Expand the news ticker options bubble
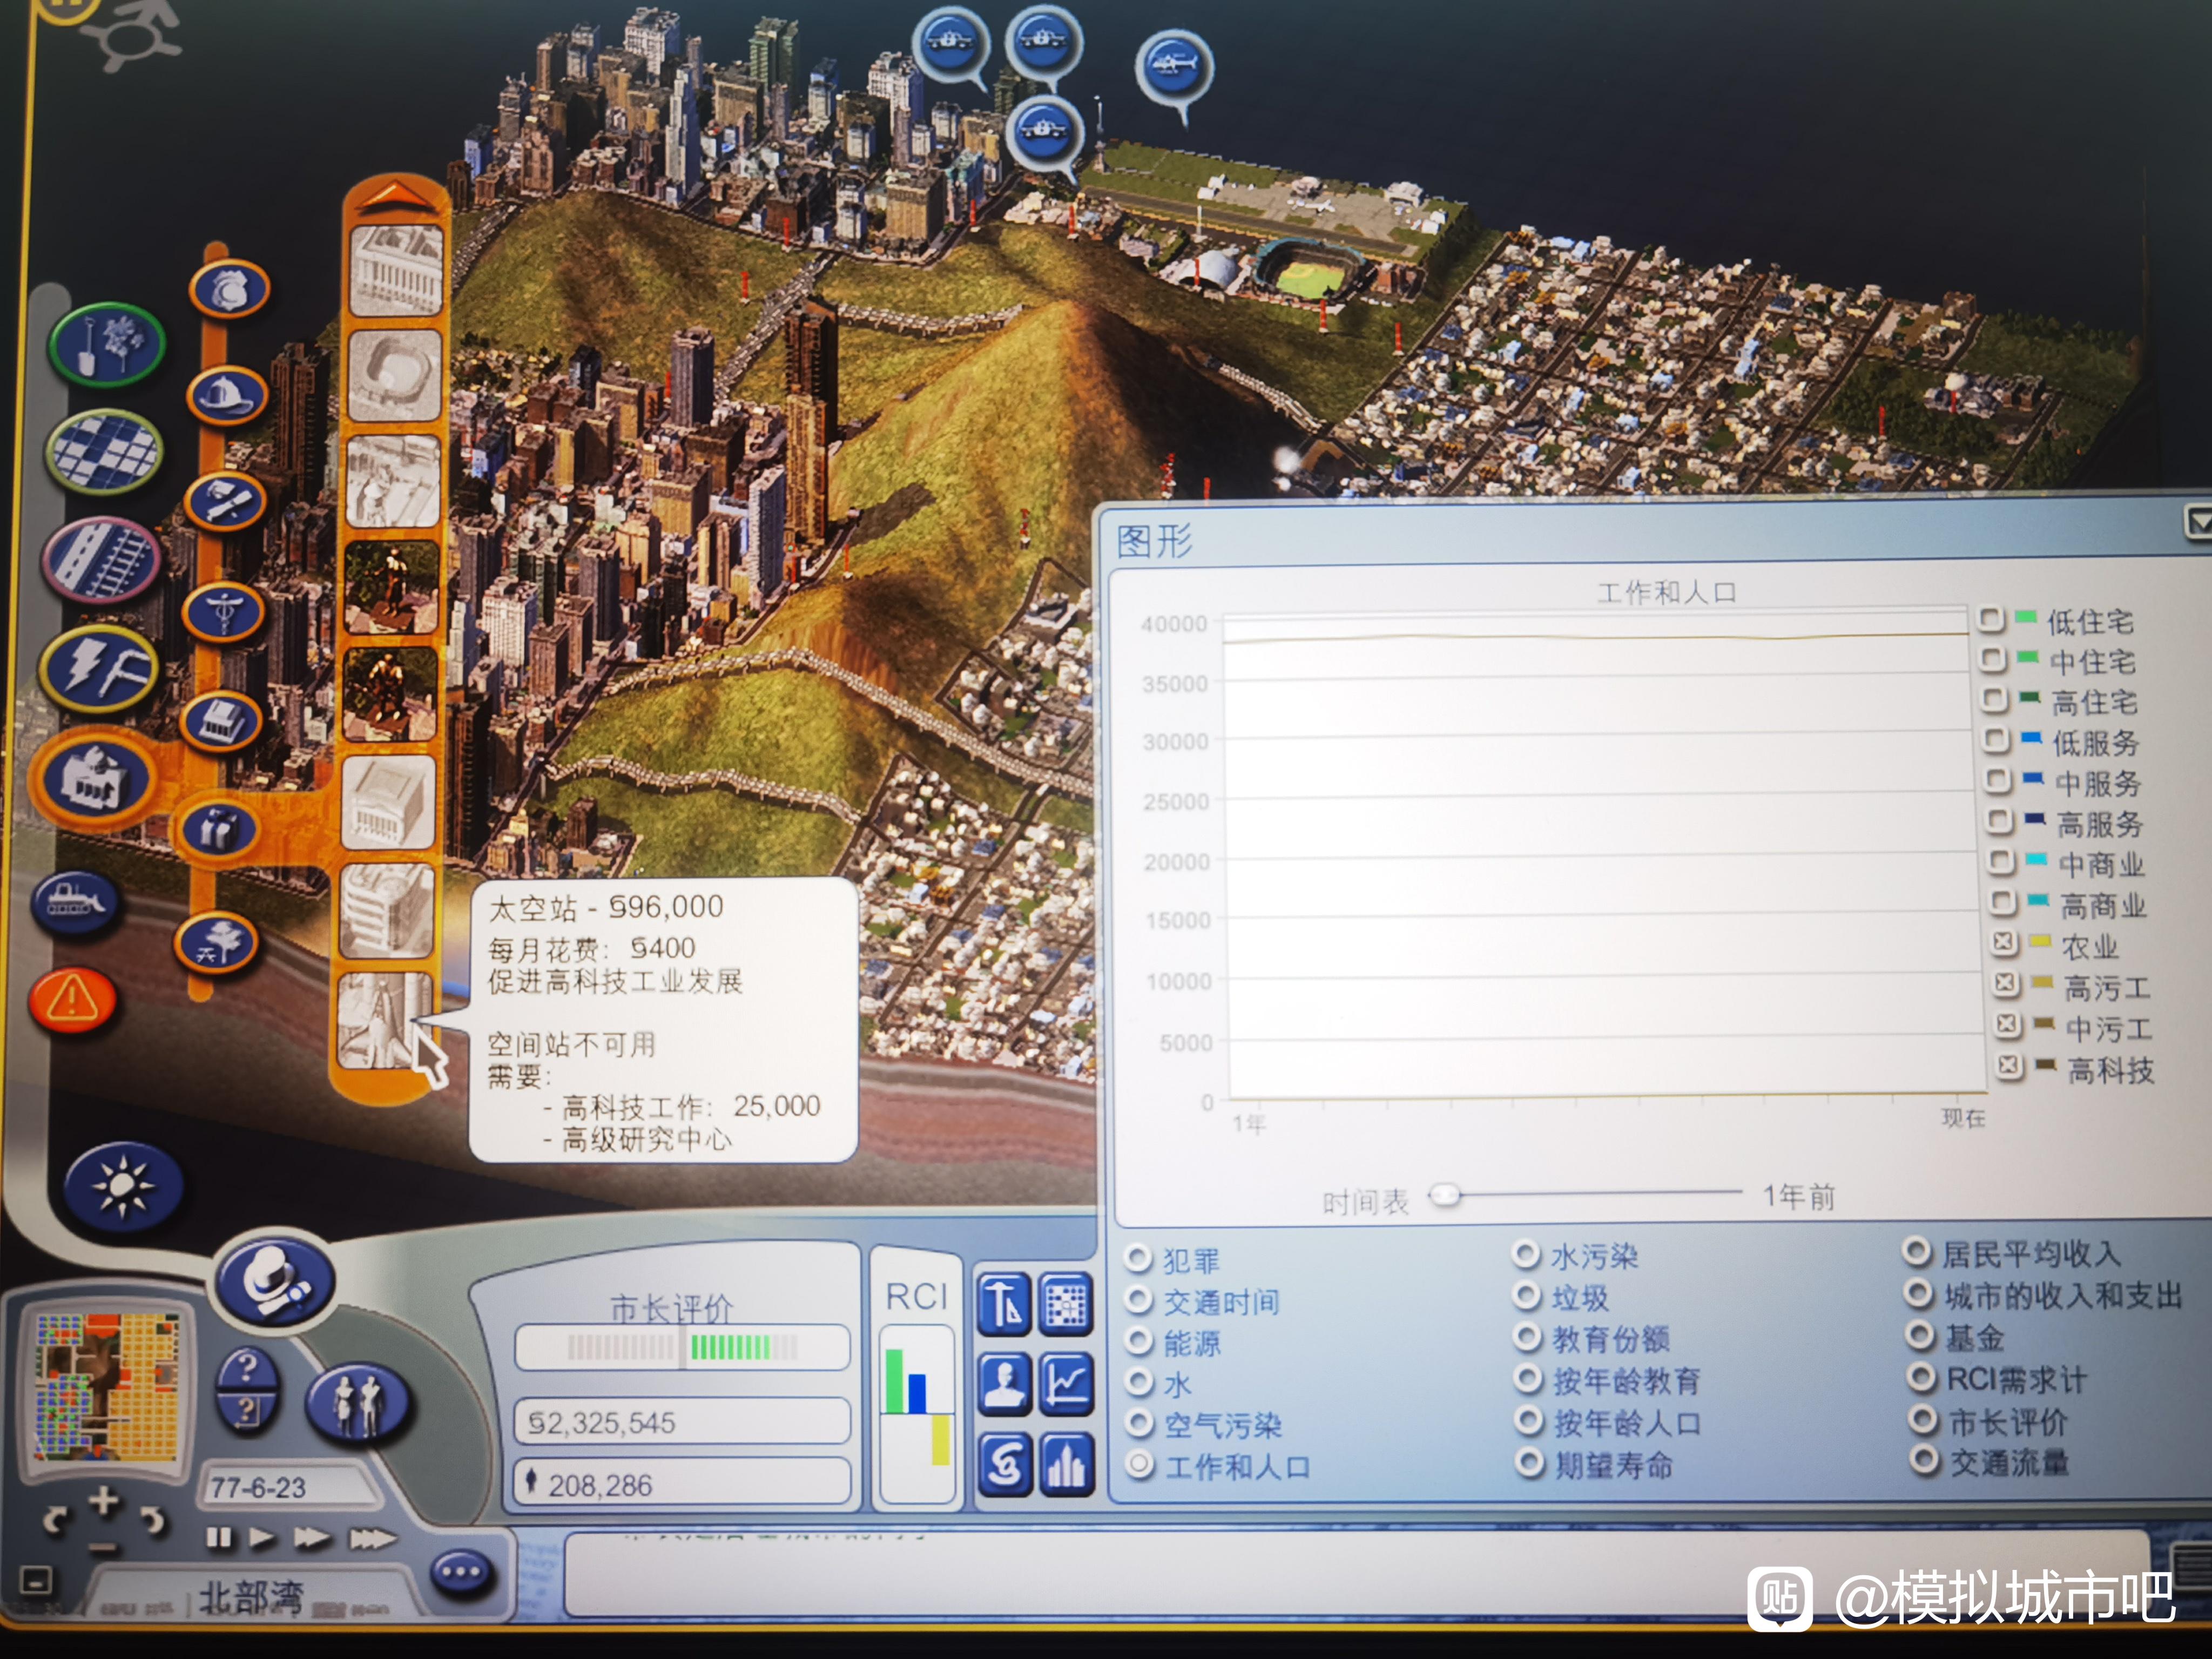The width and height of the screenshot is (2212, 1659). 461,1572
